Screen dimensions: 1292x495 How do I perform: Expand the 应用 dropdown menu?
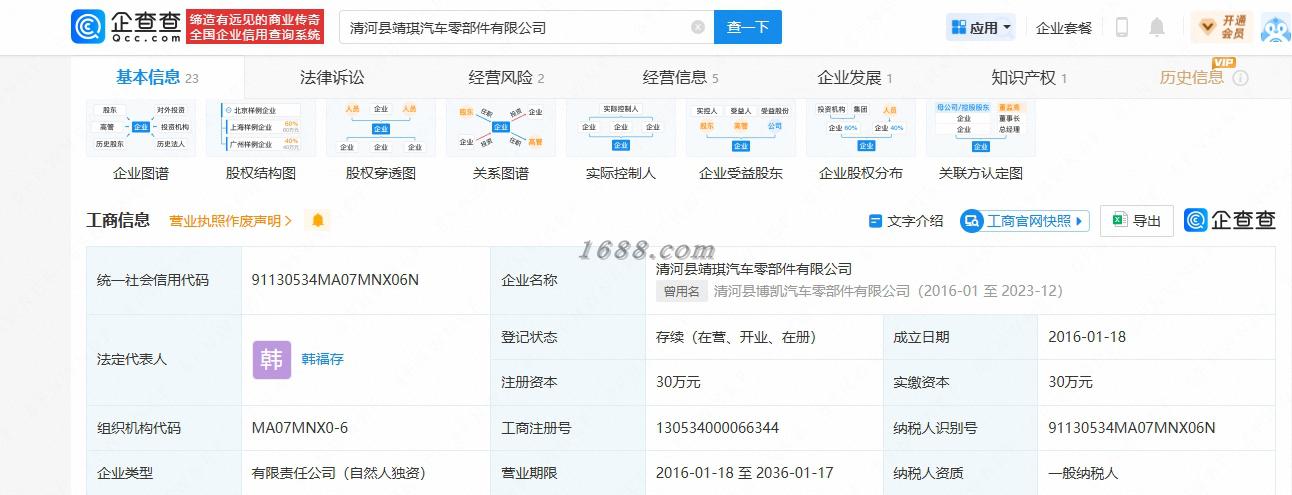(981, 28)
